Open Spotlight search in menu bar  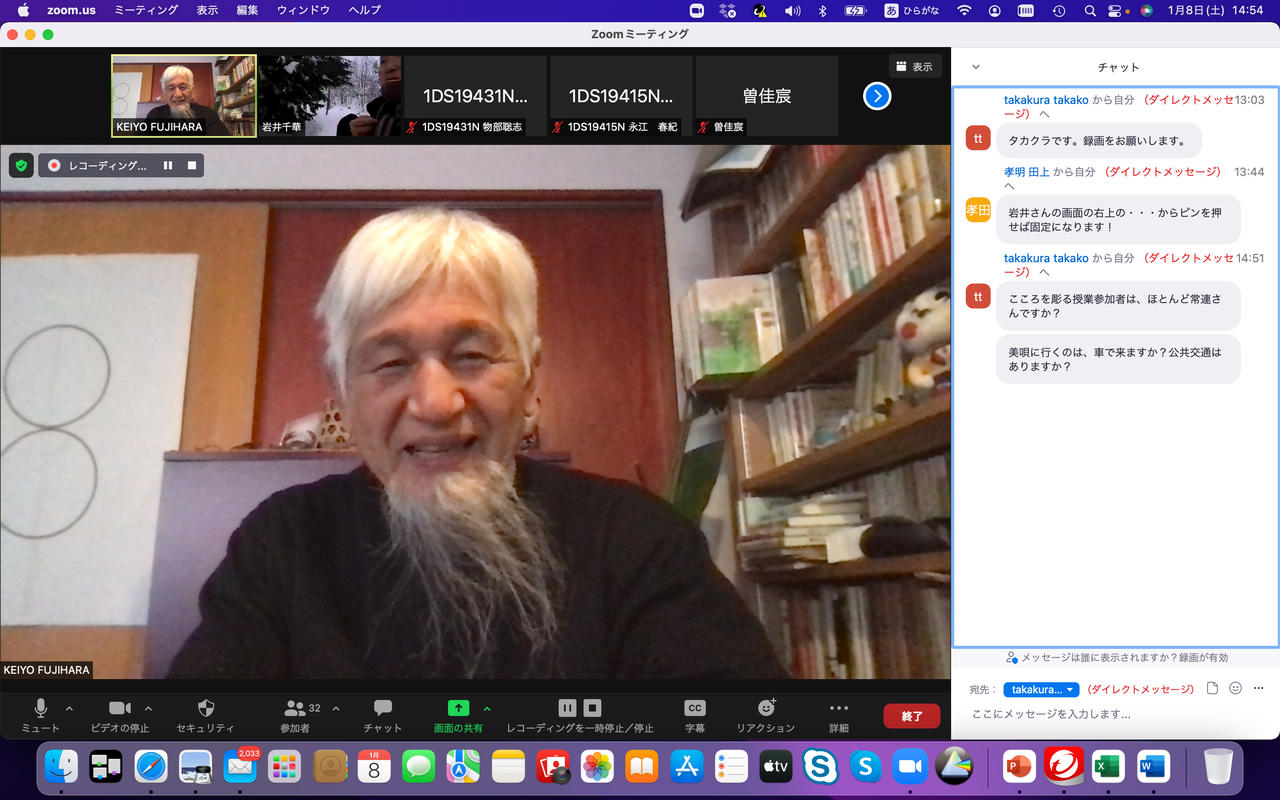coord(1089,10)
